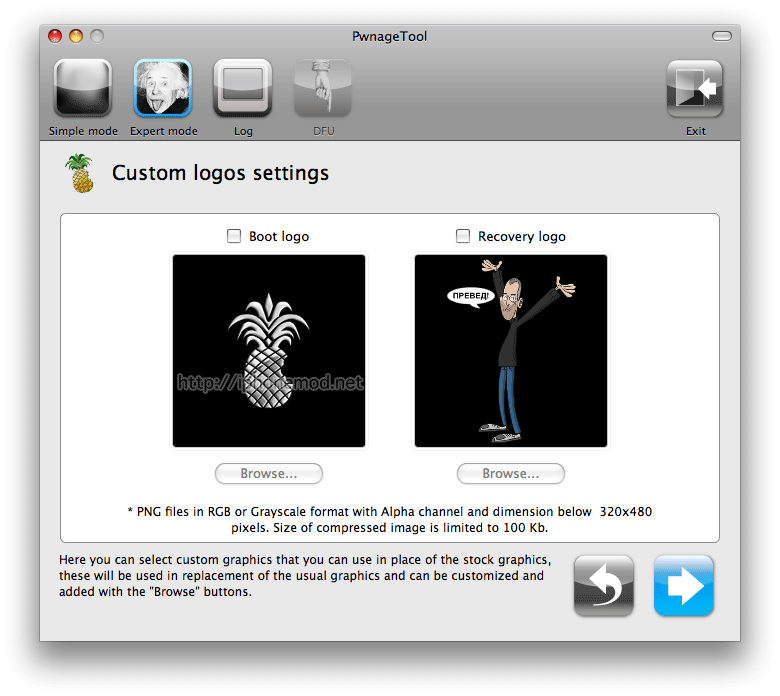The width and height of the screenshot is (780, 696).
Task: Toggle toolbar with the pill button
Action: [x=721, y=36]
